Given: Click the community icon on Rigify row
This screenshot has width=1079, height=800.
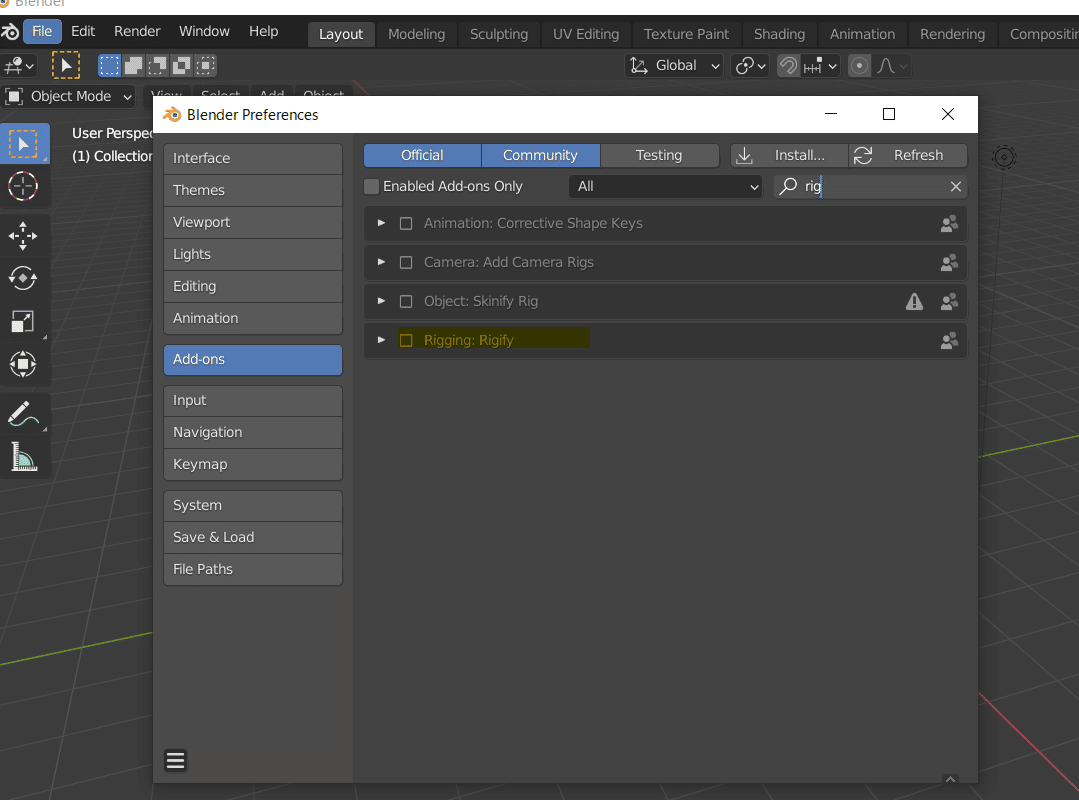Looking at the screenshot, I should click(x=949, y=340).
